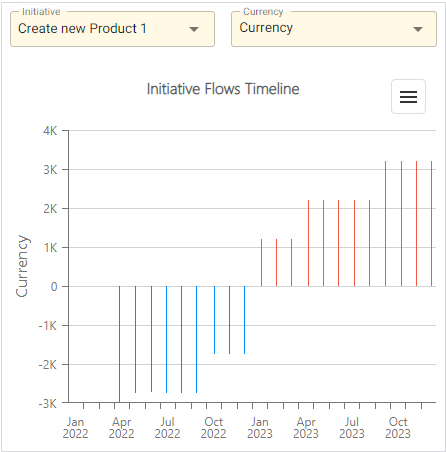Open the chart hamburger context menu
The width and height of the screenshot is (446, 452).
click(408, 97)
